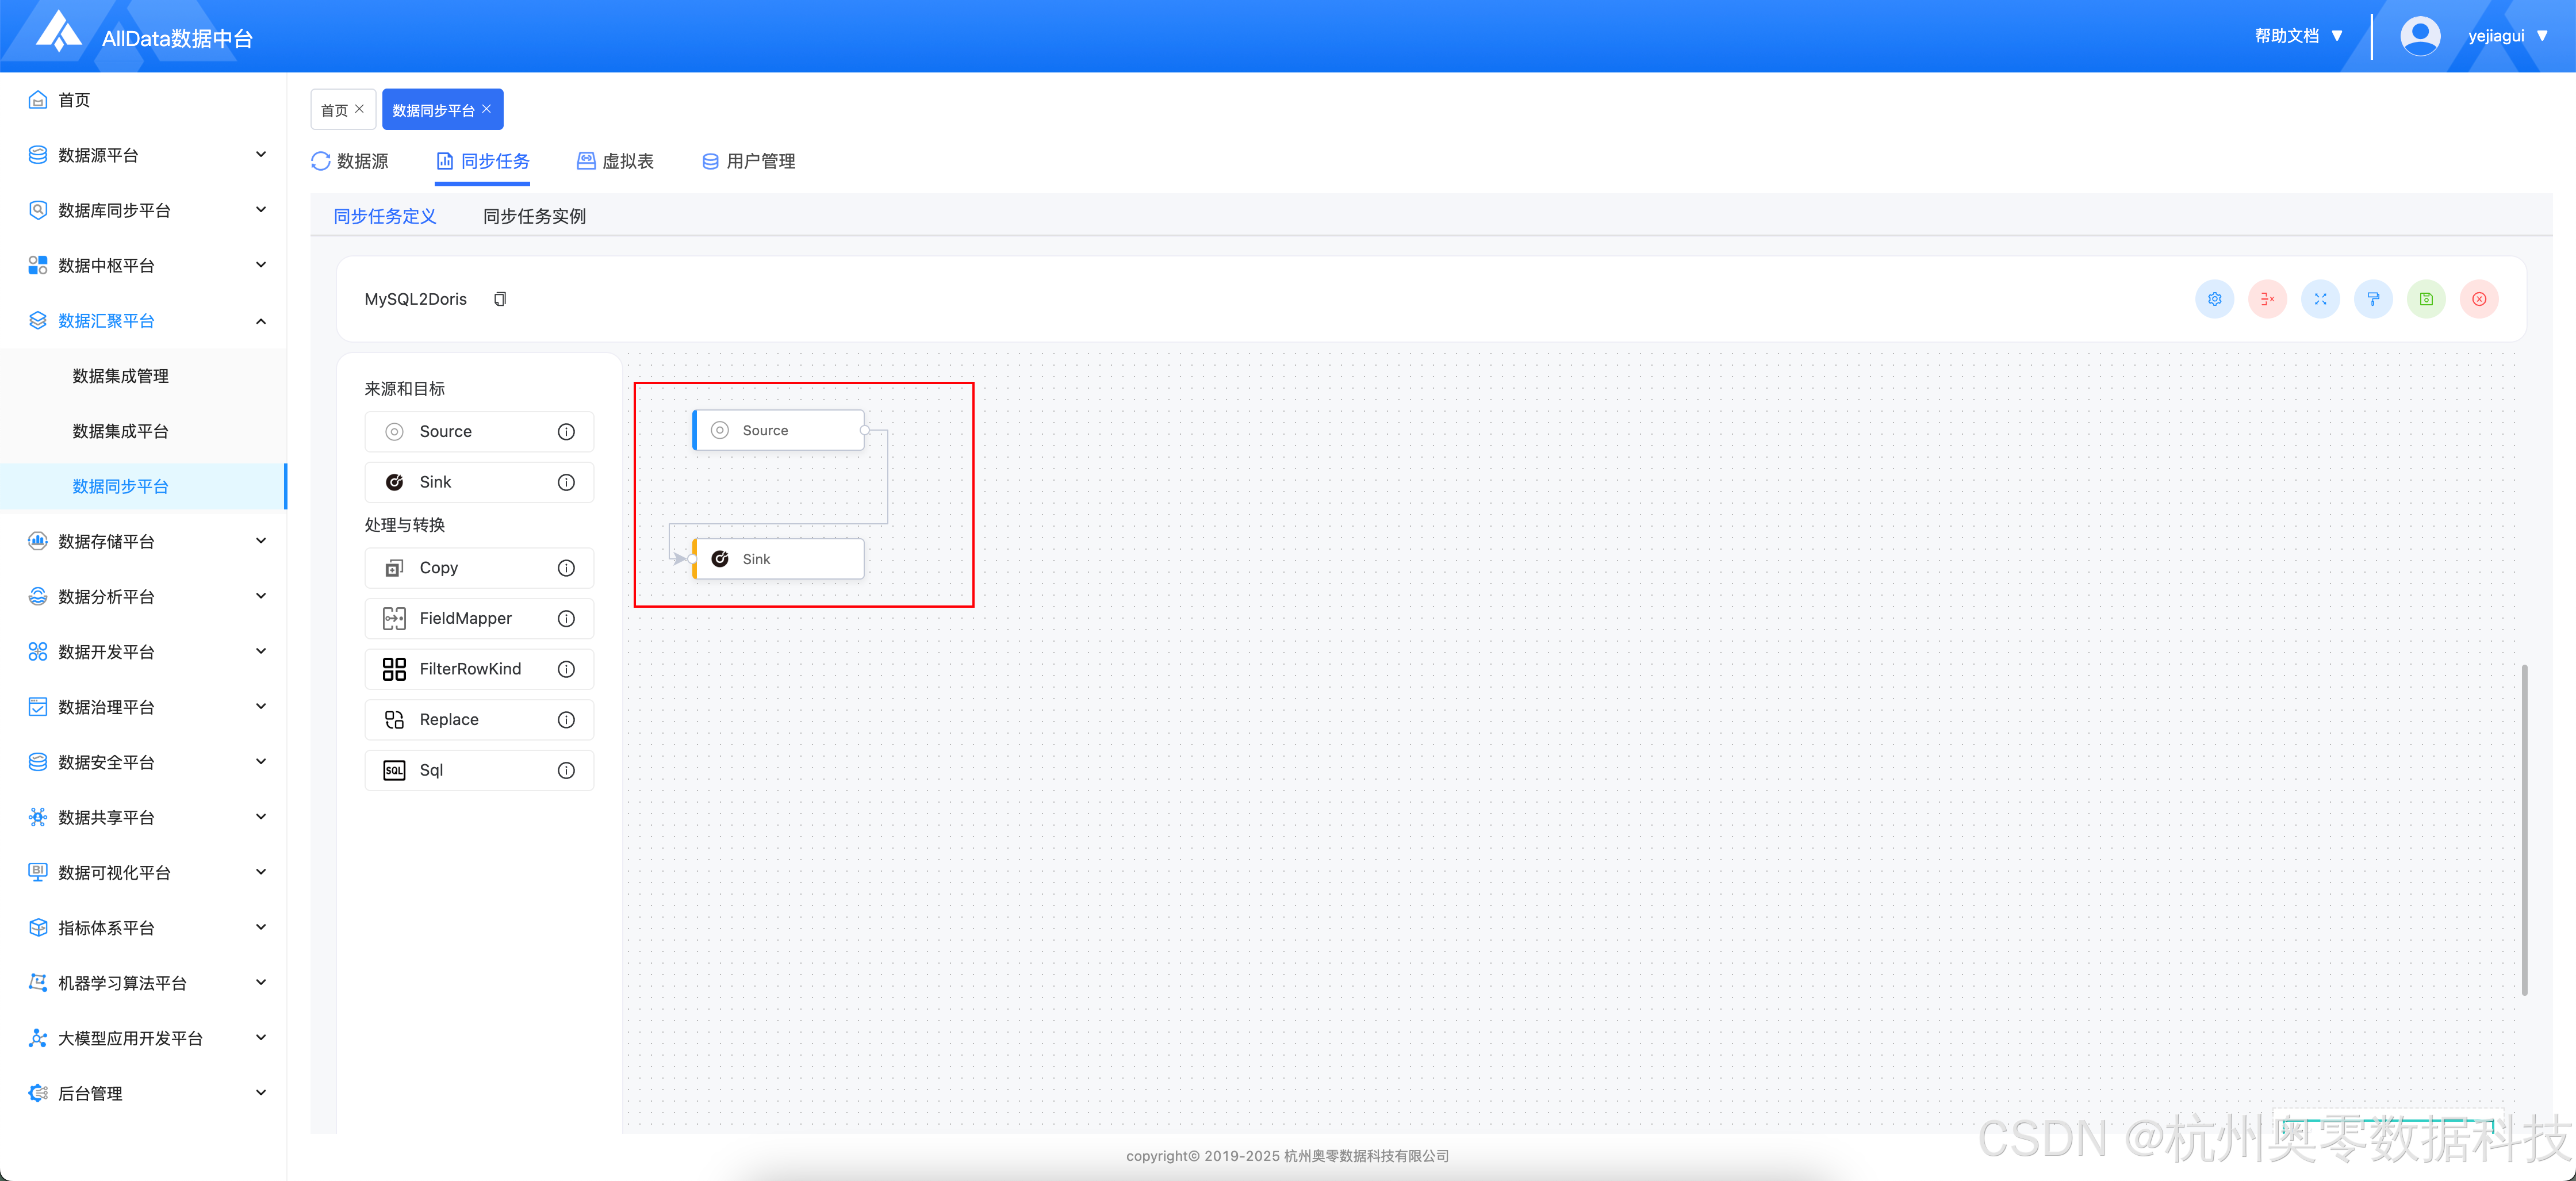Open the gear settings icon in the task toolbar
This screenshot has height=1181, width=2576.
pyautogui.click(x=2214, y=299)
